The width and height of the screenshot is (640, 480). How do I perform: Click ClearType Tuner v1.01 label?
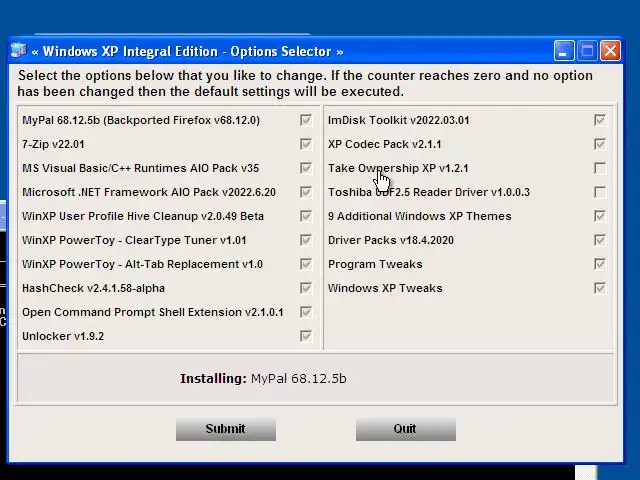coord(134,240)
